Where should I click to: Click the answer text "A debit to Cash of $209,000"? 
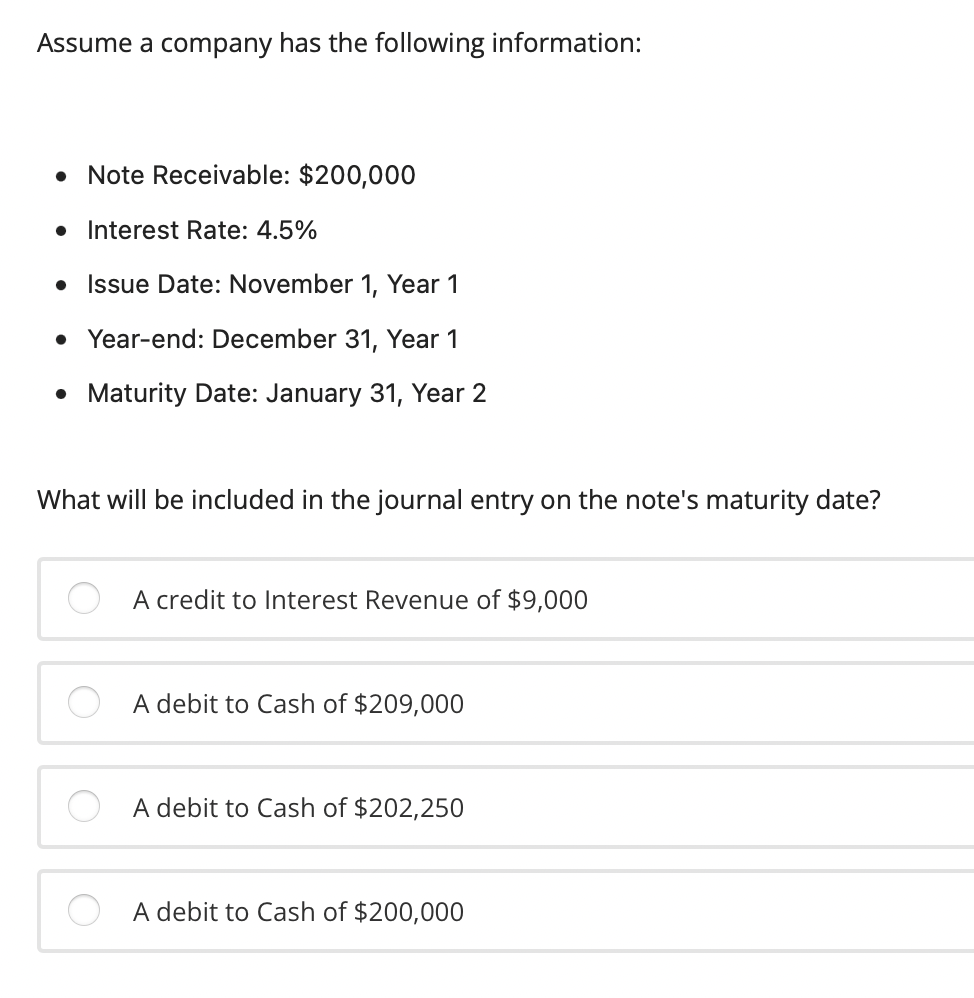(x=298, y=704)
